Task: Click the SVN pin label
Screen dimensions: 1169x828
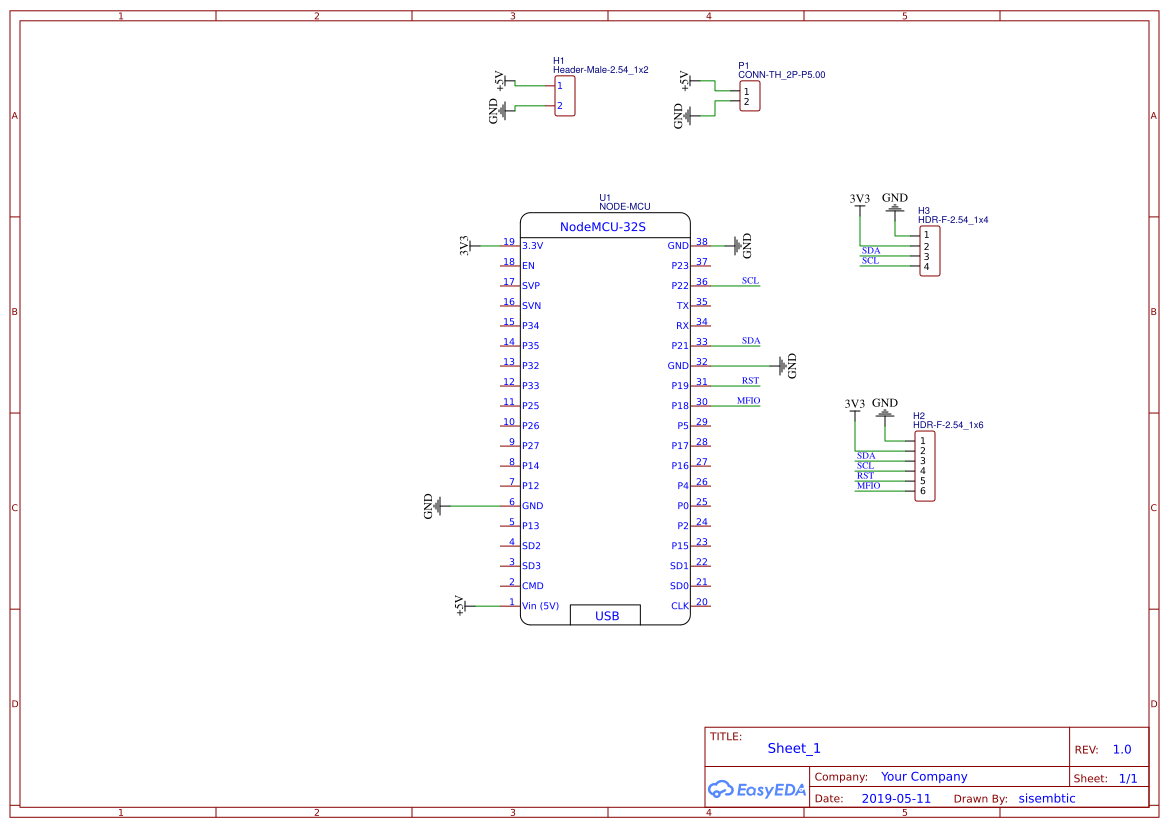Action: click(532, 306)
